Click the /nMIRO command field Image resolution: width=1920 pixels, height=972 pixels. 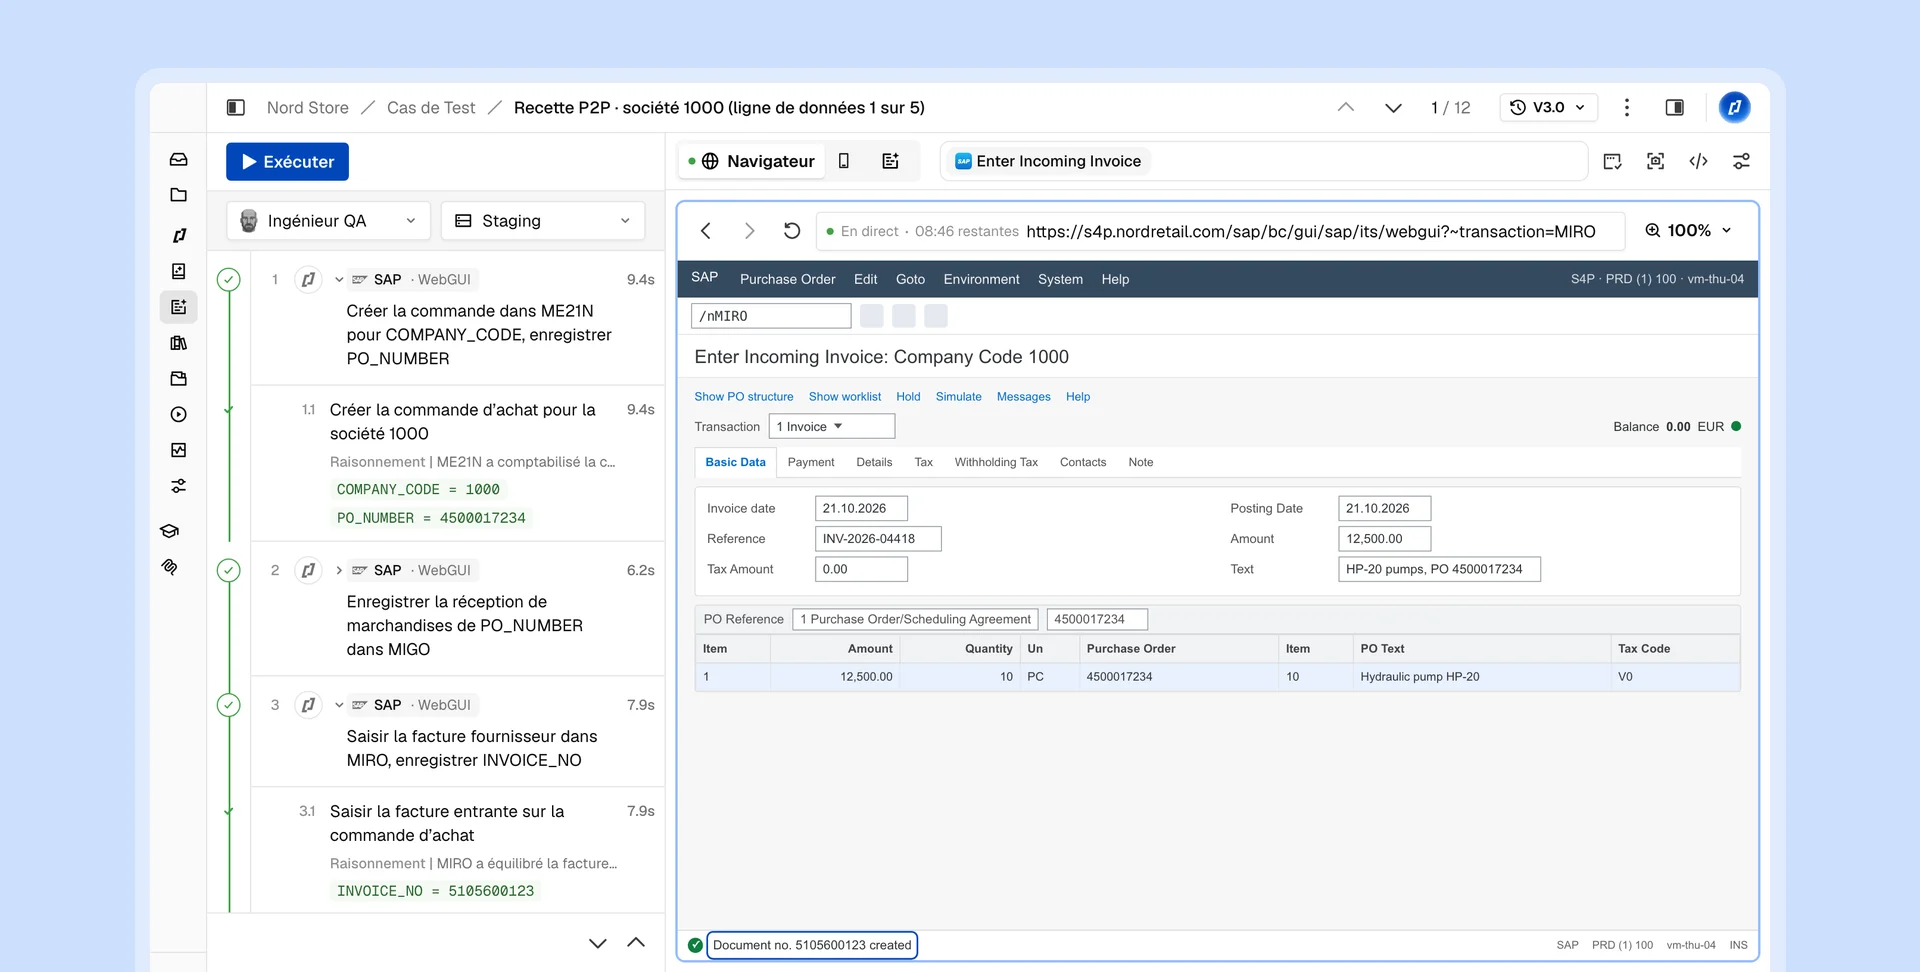pos(771,316)
